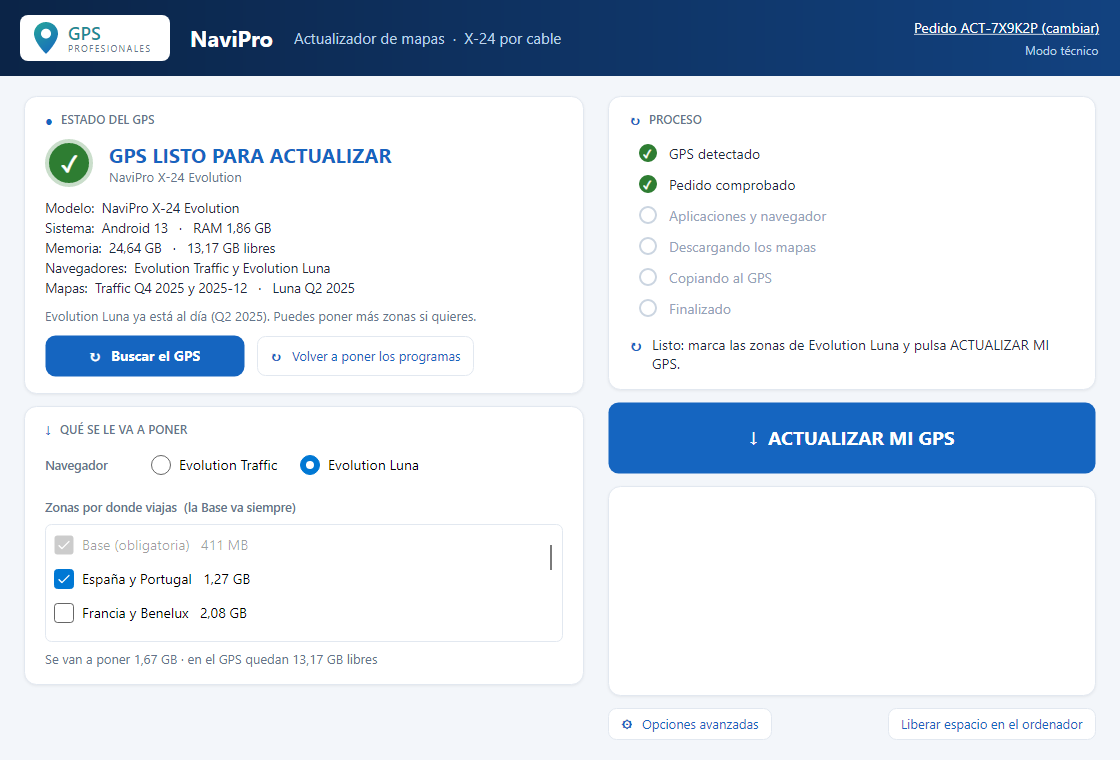Screen dimensions: 1120x760
Task: Click the 'Mapas: Traffic Q4 2025' line
Action: (x=200, y=288)
